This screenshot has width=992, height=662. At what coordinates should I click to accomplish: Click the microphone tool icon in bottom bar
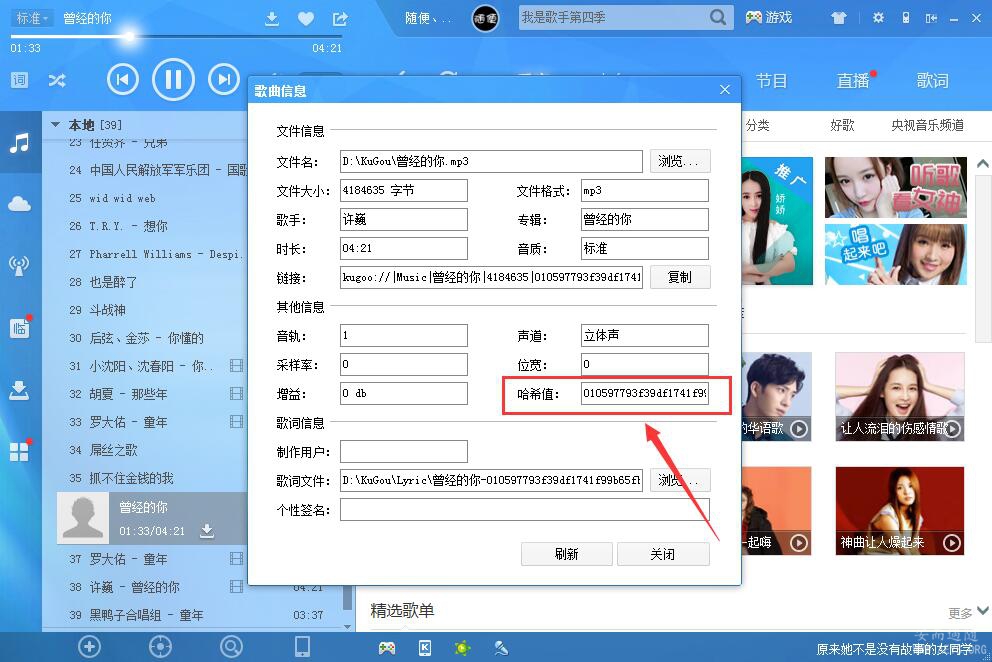501,647
